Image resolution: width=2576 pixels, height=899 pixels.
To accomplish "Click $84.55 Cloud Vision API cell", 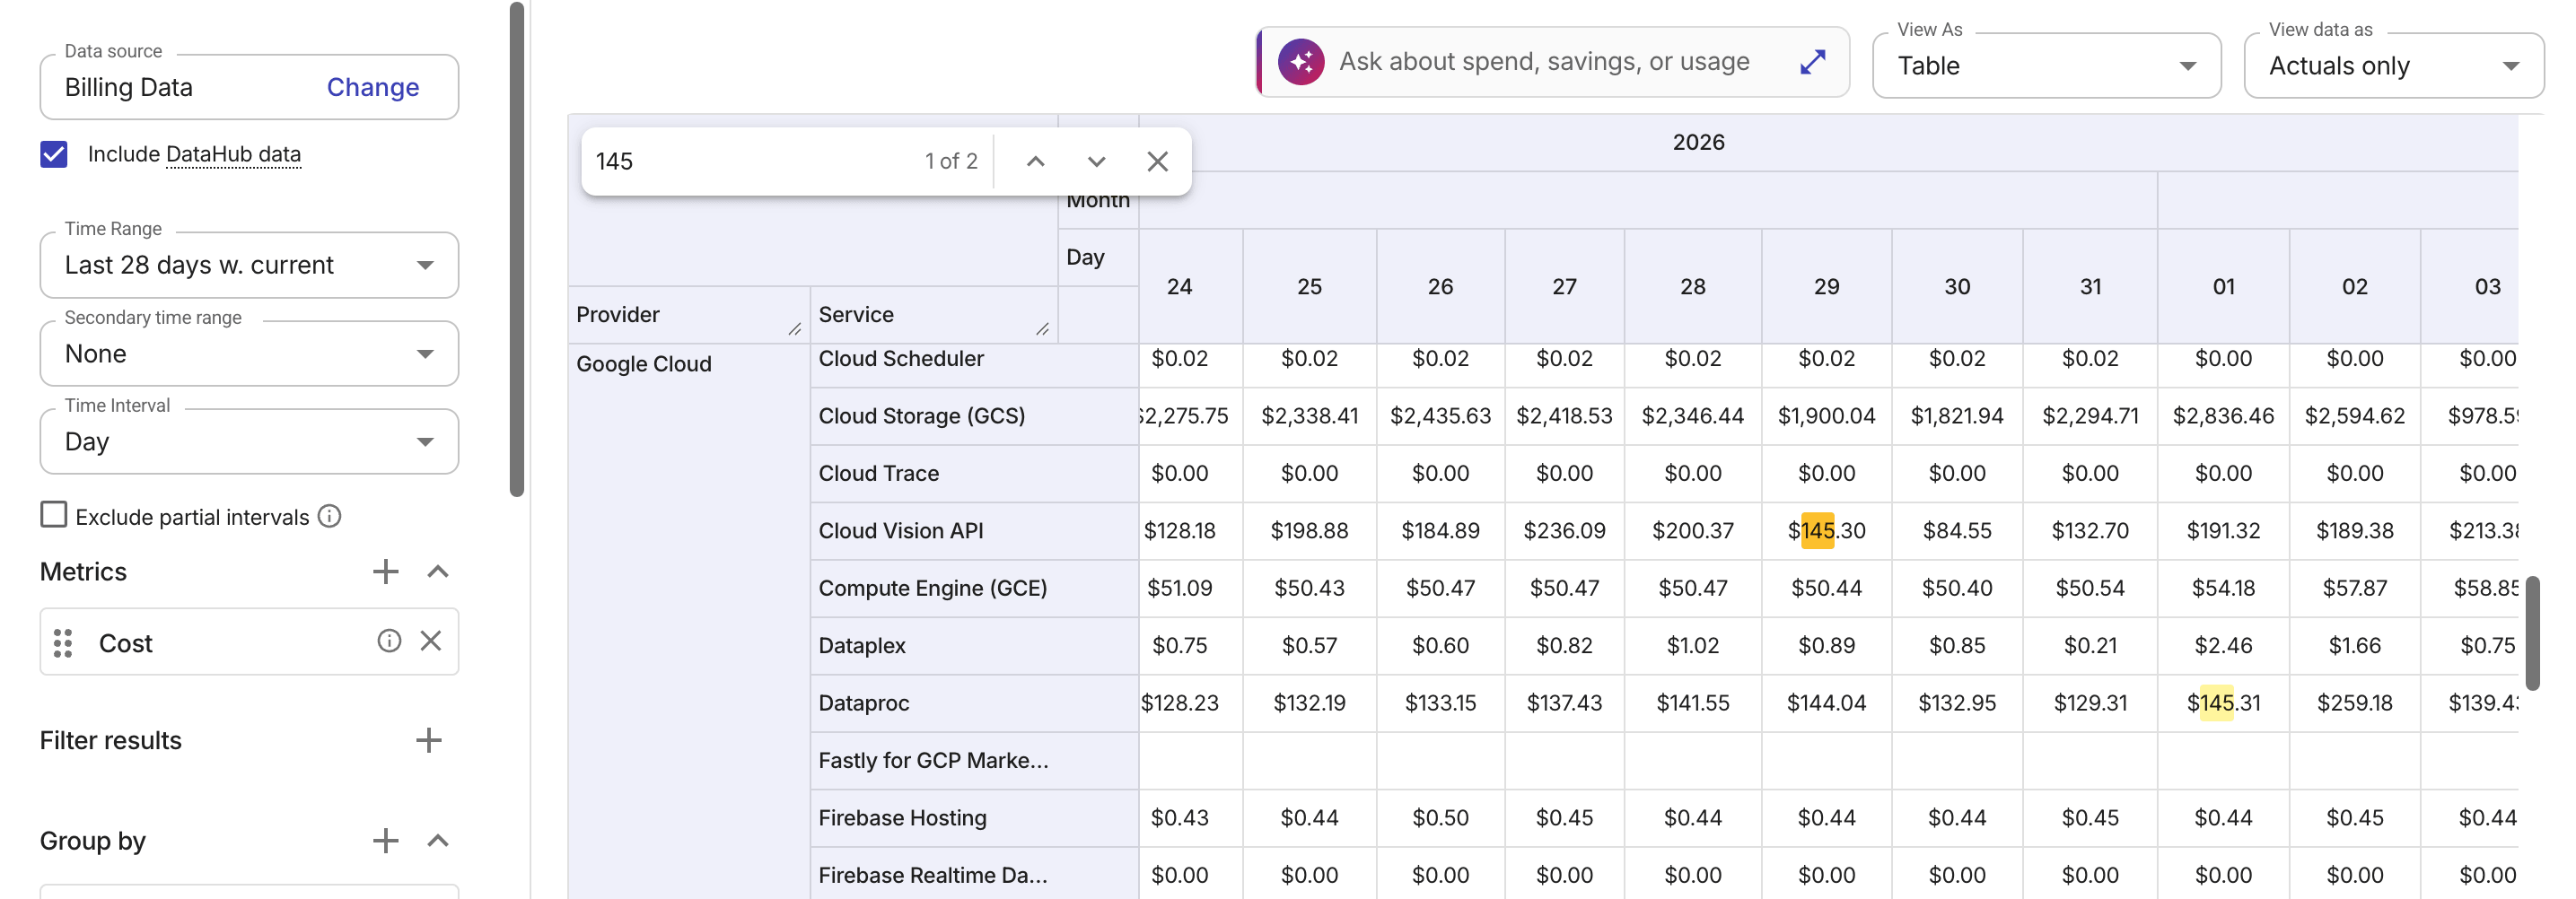I will pos(1956,531).
